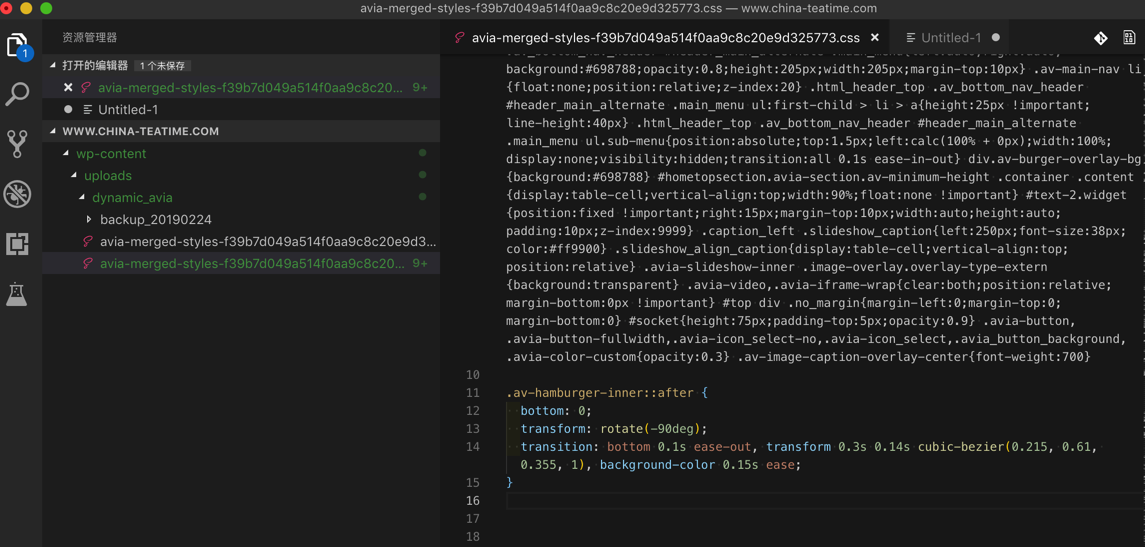Click the 1 个未保存 badge
The image size is (1145, 547).
pos(162,66)
